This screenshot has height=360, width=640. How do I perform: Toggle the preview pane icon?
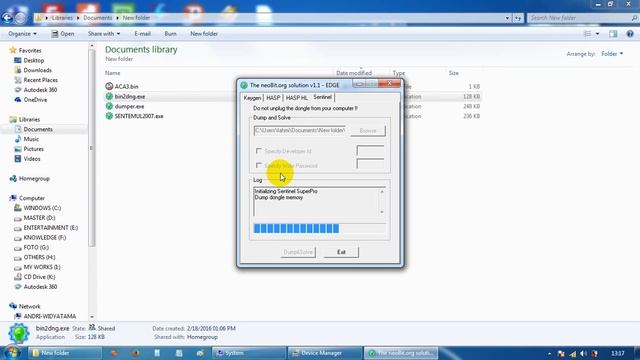(613, 34)
